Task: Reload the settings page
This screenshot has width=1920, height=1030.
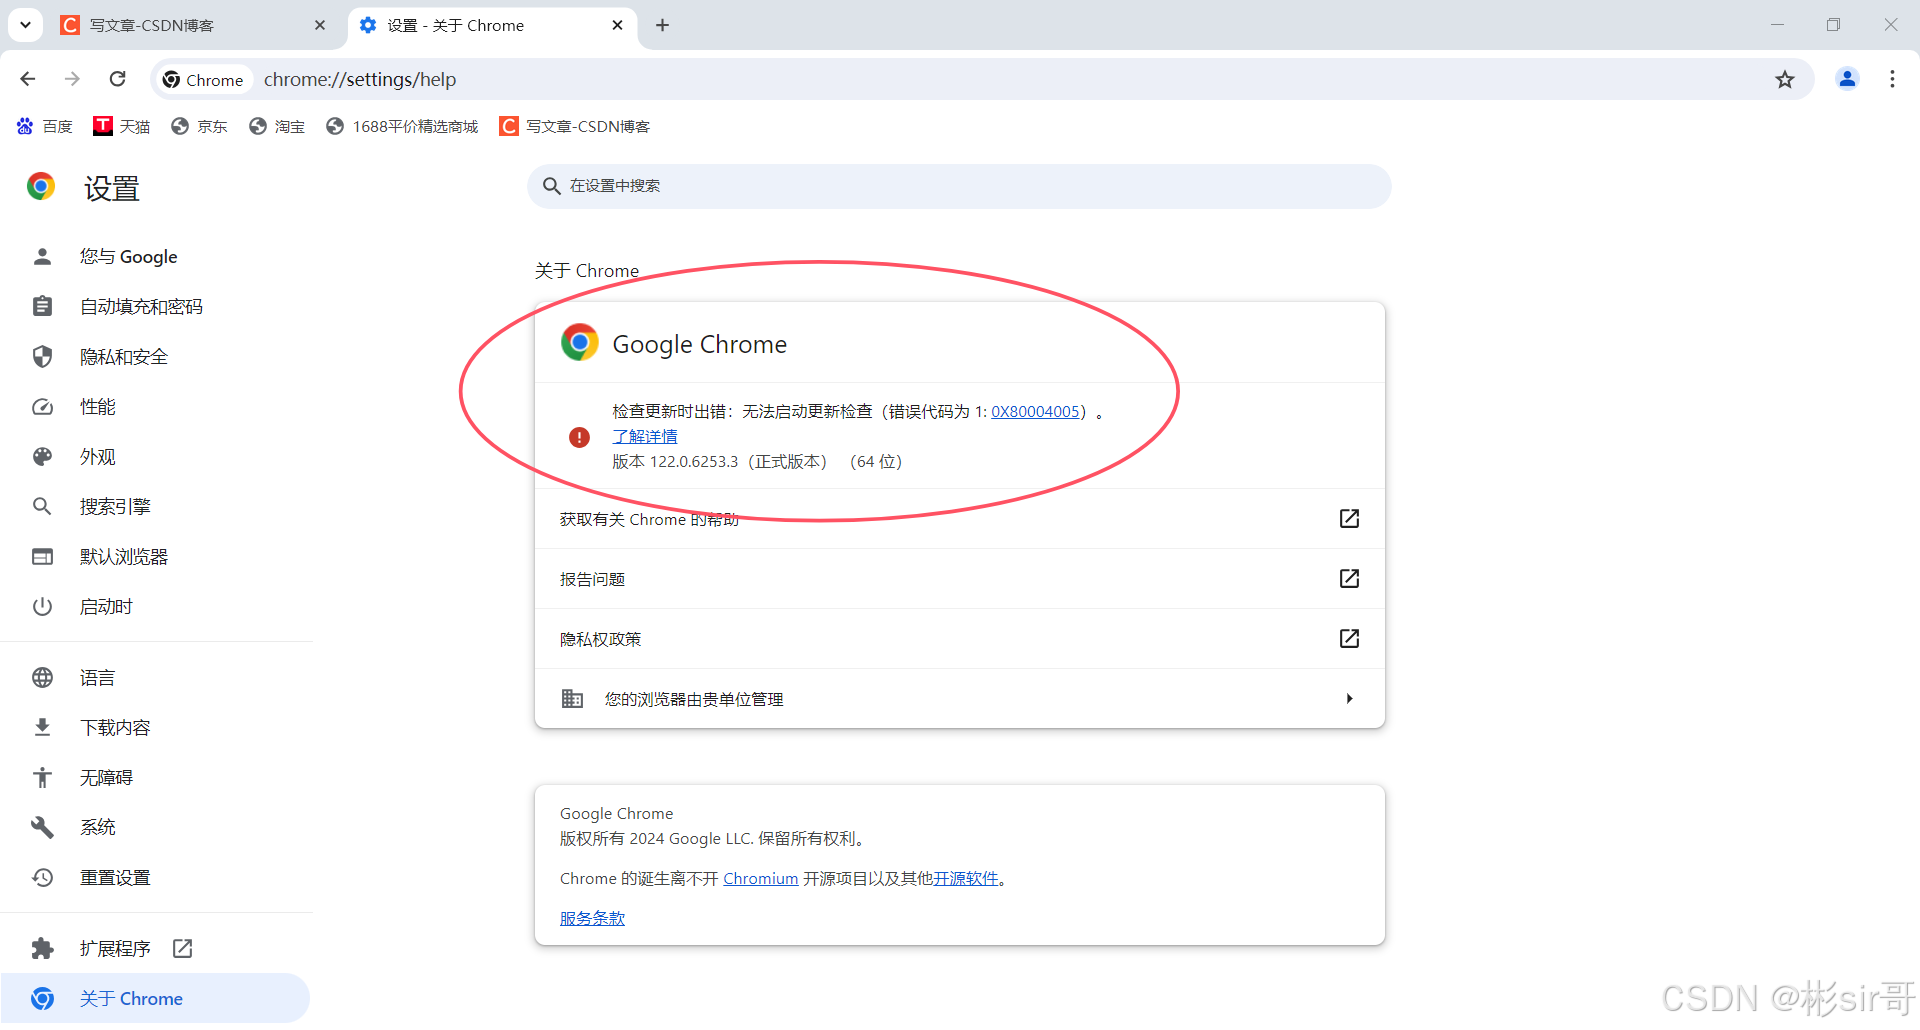Action: point(118,79)
